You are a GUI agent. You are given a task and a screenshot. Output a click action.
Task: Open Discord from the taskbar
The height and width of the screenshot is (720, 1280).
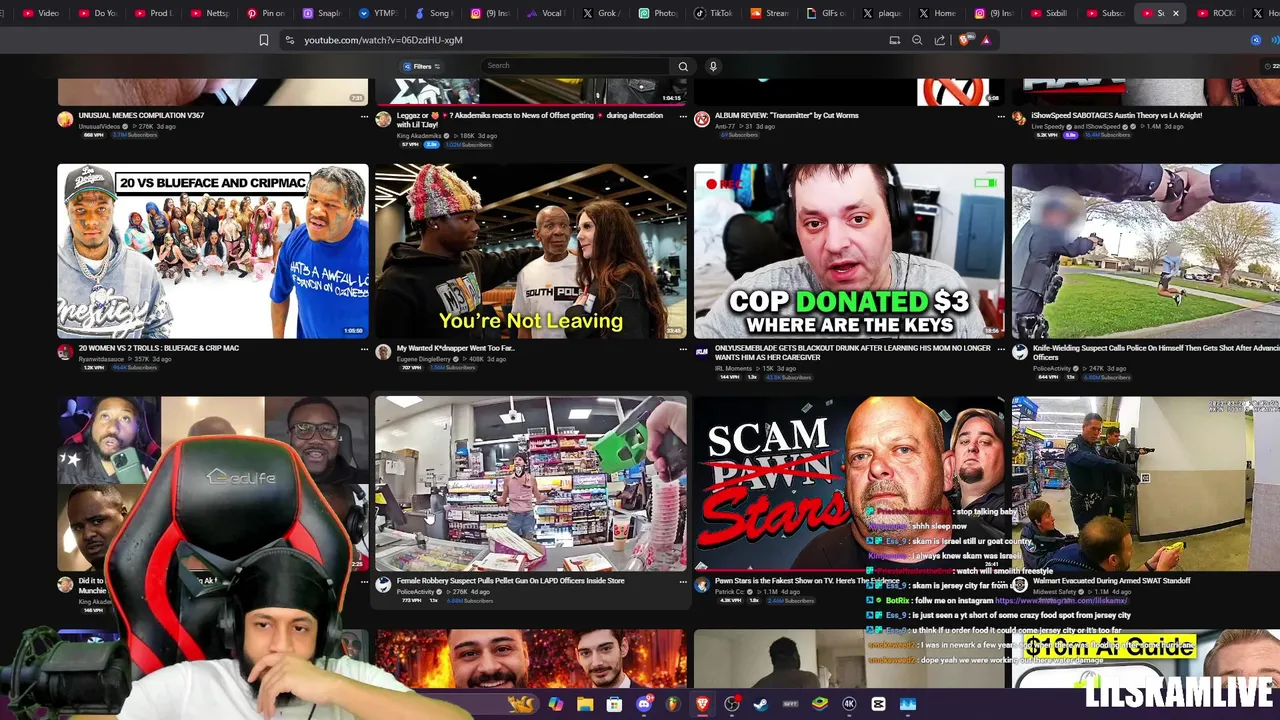coord(644,704)
